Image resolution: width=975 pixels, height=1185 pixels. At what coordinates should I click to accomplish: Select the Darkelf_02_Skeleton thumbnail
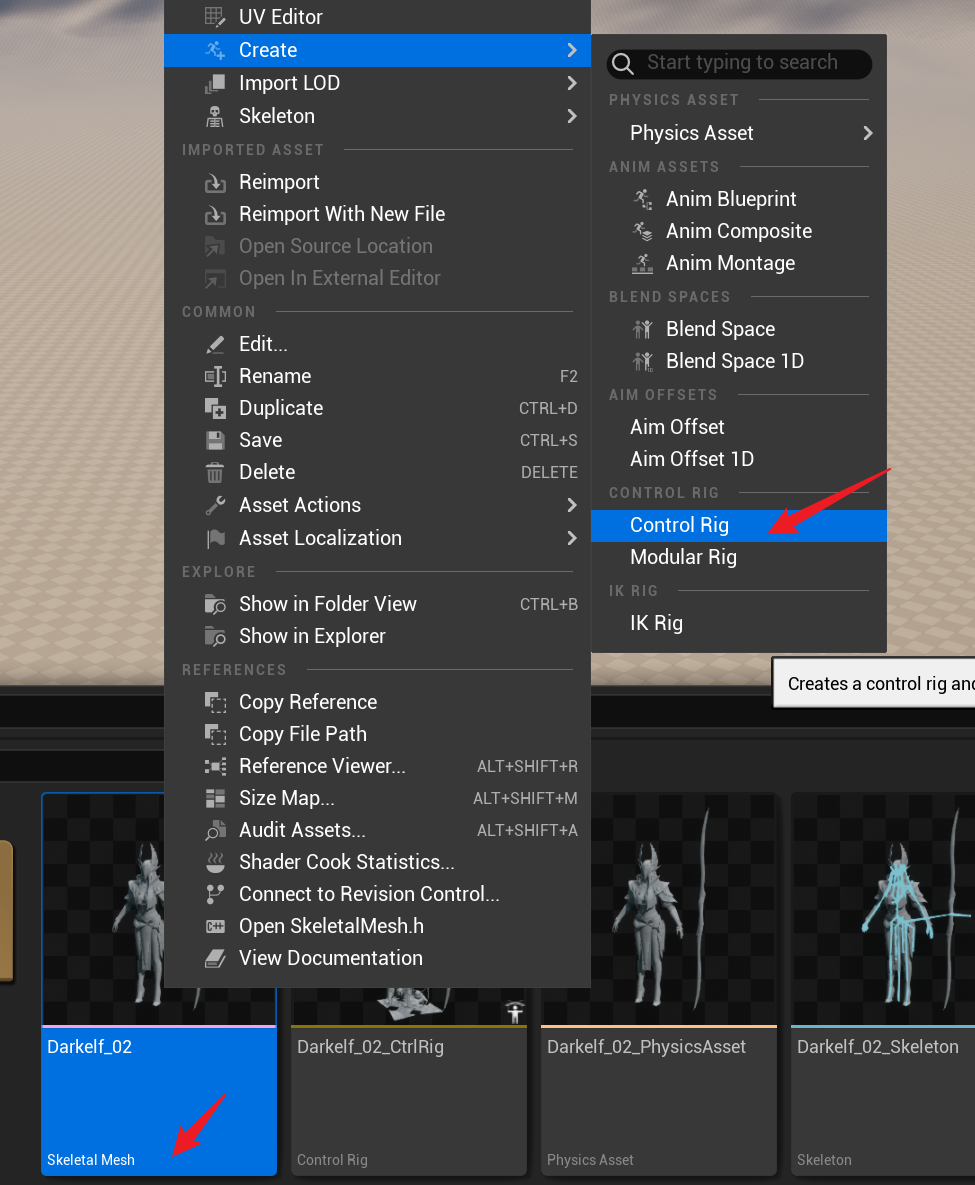point(883,909)
